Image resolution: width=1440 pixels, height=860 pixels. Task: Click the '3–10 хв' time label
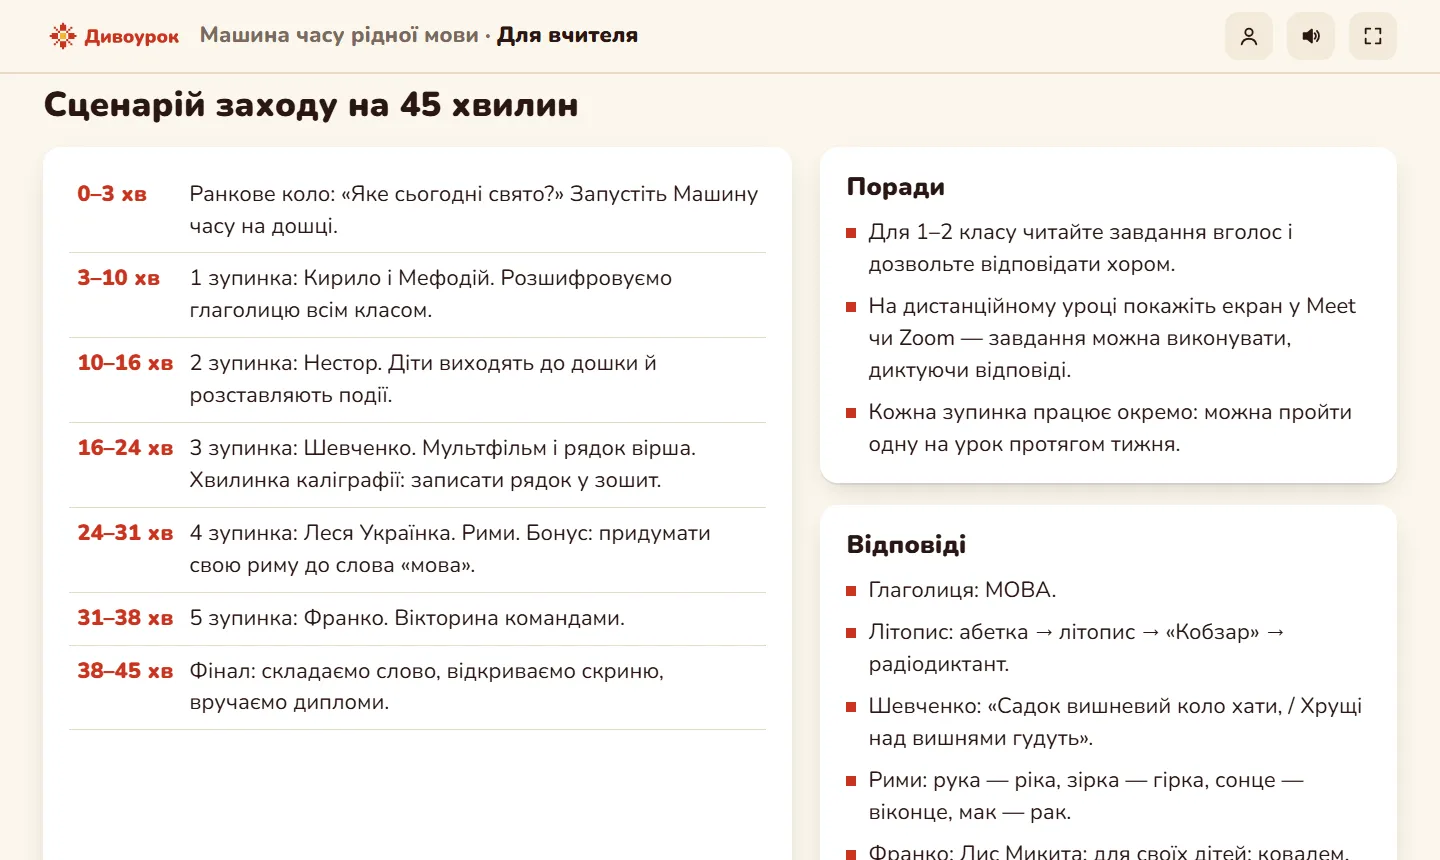pyautogui.click(x=119, y=278)
